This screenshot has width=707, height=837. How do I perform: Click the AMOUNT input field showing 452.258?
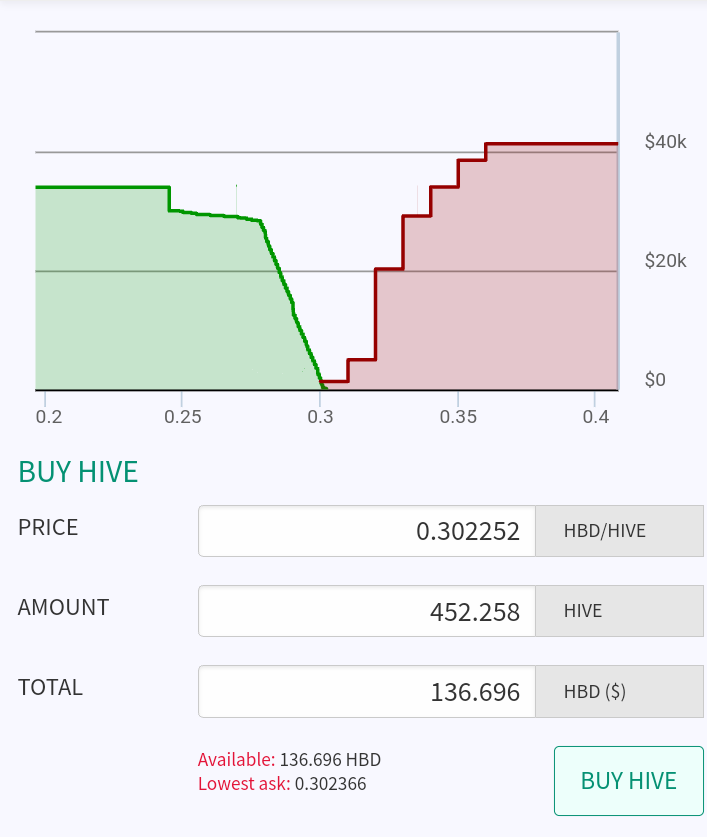pyautogui.click(x=367, y=611)
